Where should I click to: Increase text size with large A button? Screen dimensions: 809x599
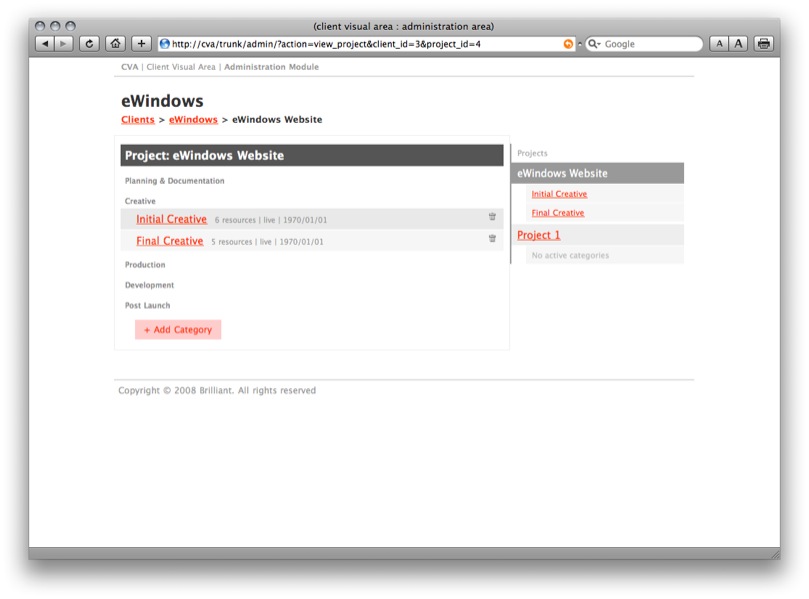(738, 44)
